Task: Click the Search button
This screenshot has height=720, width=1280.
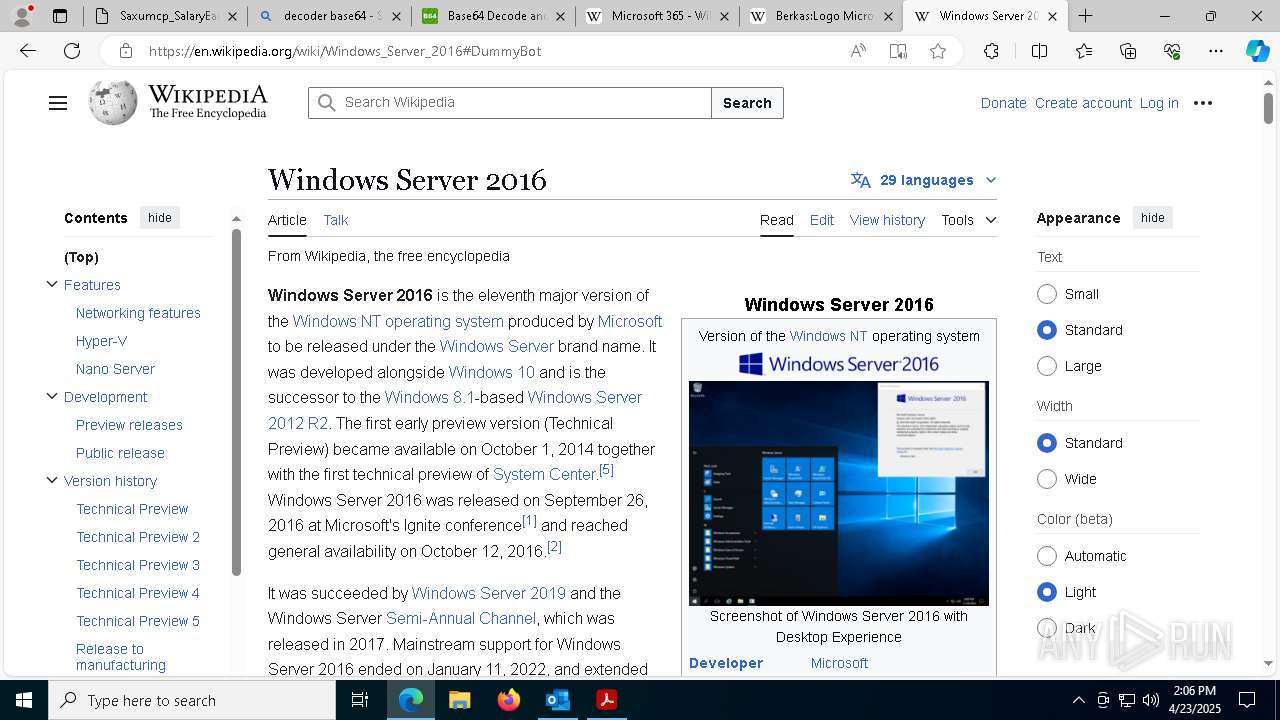Action: (x=747, y=103)
